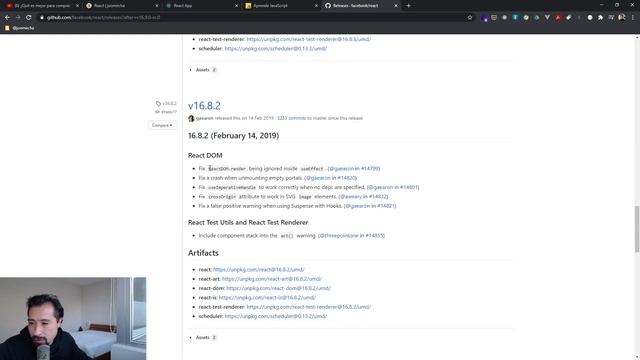
Task: Open the v16.8.2 release title link
Action: pos(204,106)
